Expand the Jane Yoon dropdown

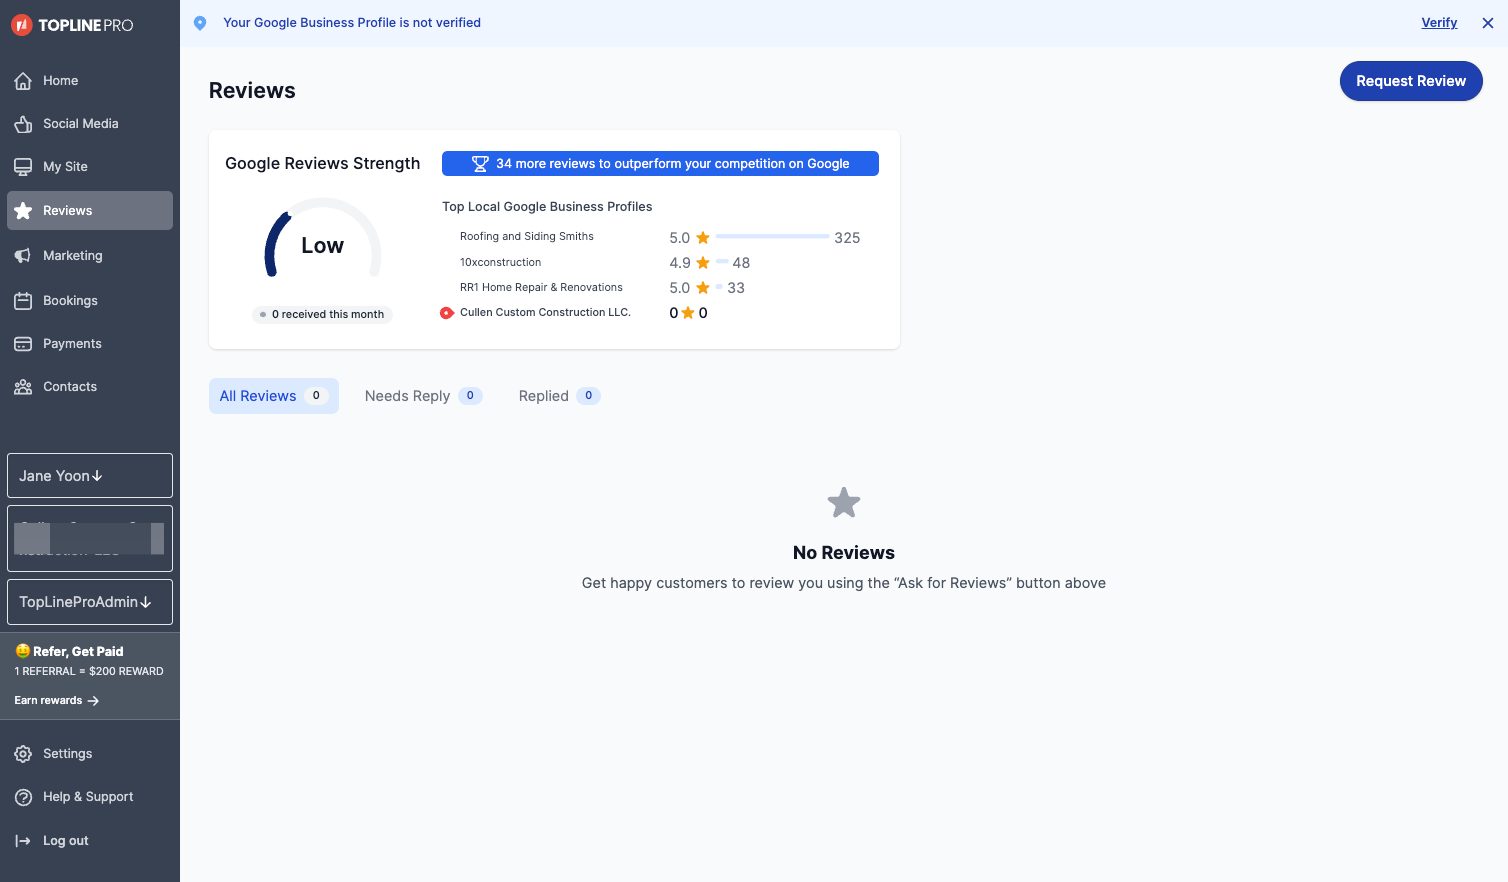(x=90, y=476)
